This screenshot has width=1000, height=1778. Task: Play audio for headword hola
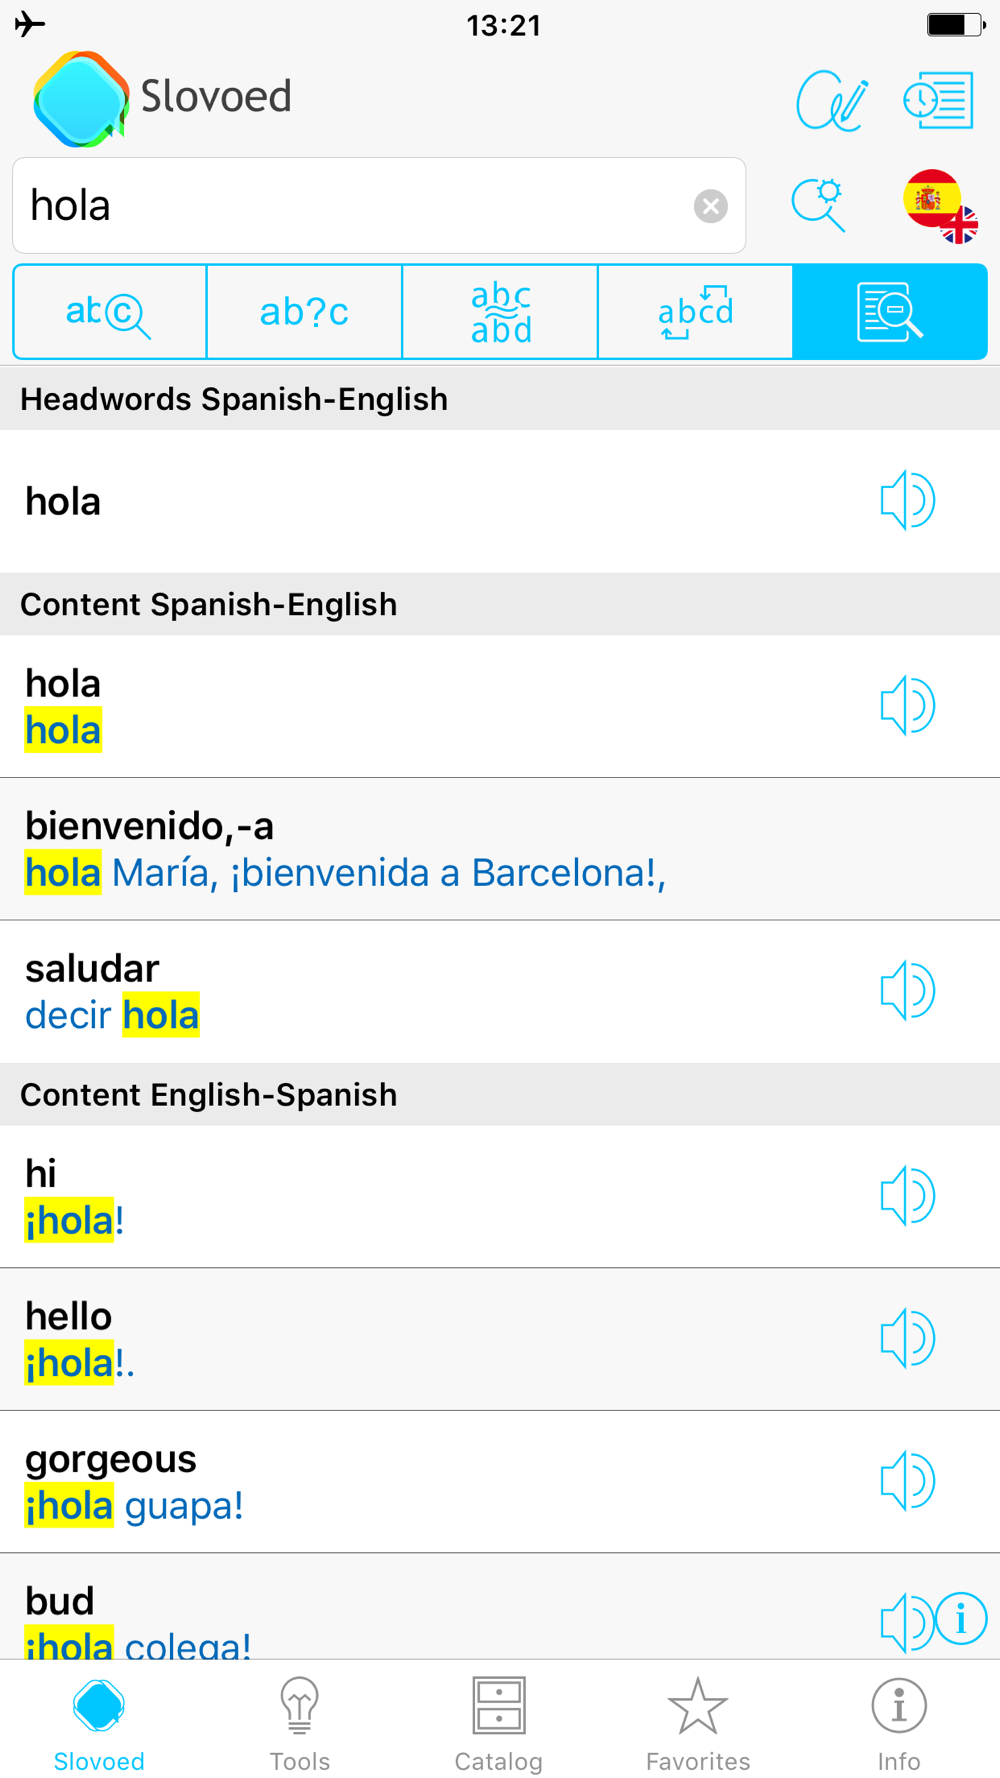click(x=907, y=500)
